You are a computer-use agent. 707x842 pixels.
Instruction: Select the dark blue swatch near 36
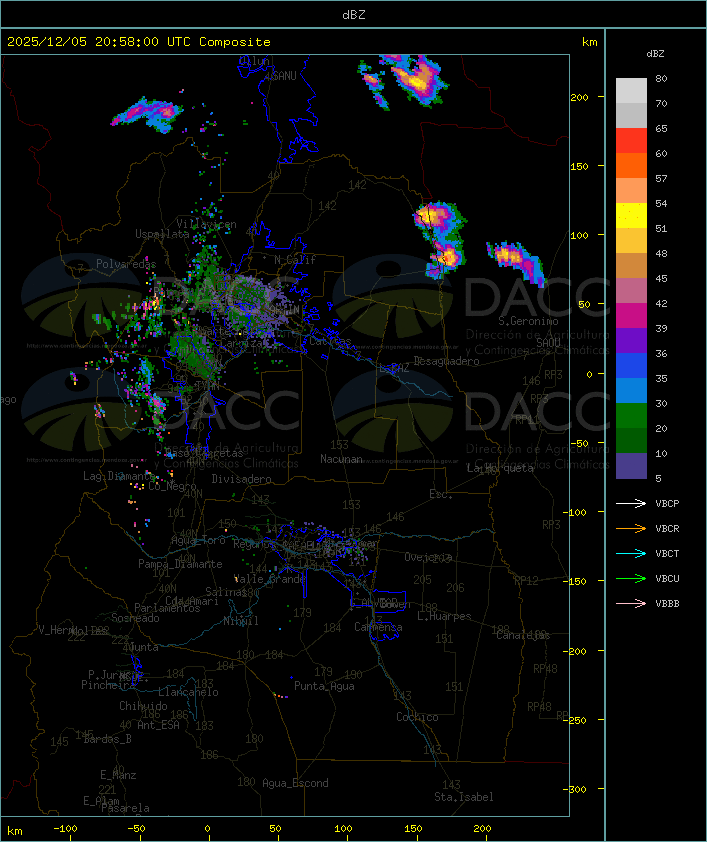coord(631,366)
